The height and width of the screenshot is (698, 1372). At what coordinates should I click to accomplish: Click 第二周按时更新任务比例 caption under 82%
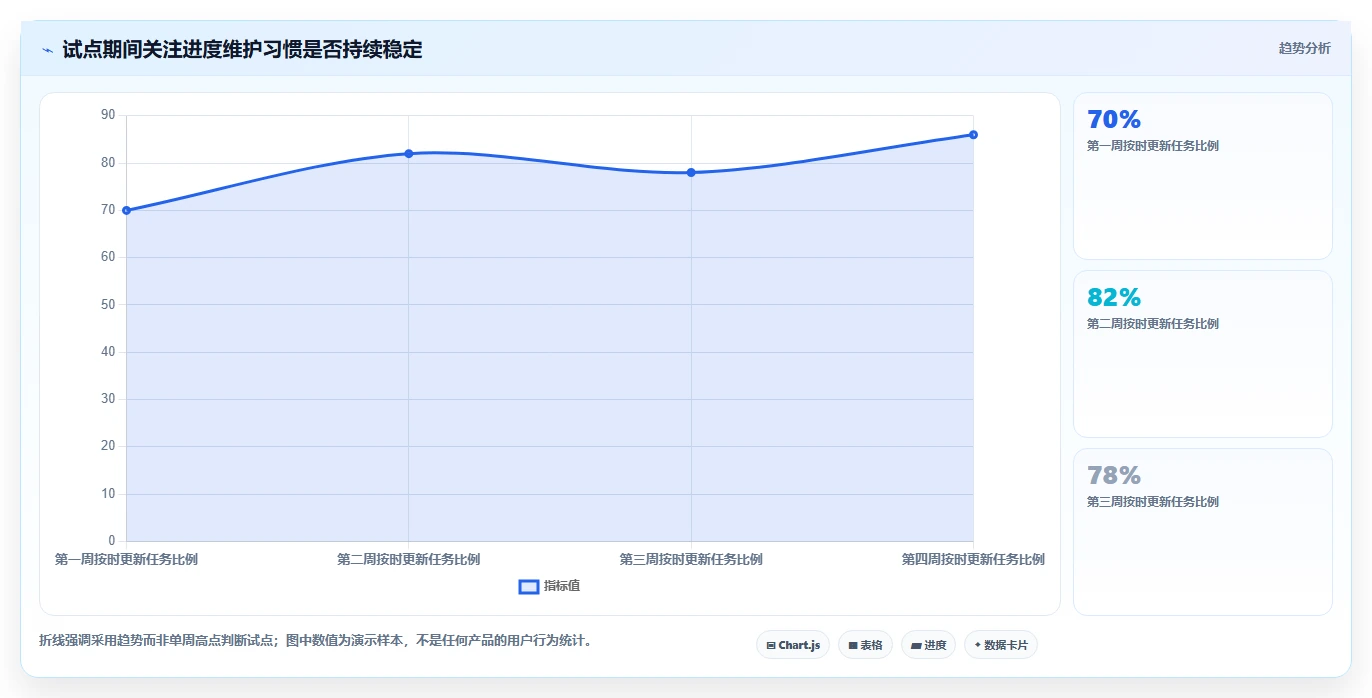click(x=1153, y=324)
